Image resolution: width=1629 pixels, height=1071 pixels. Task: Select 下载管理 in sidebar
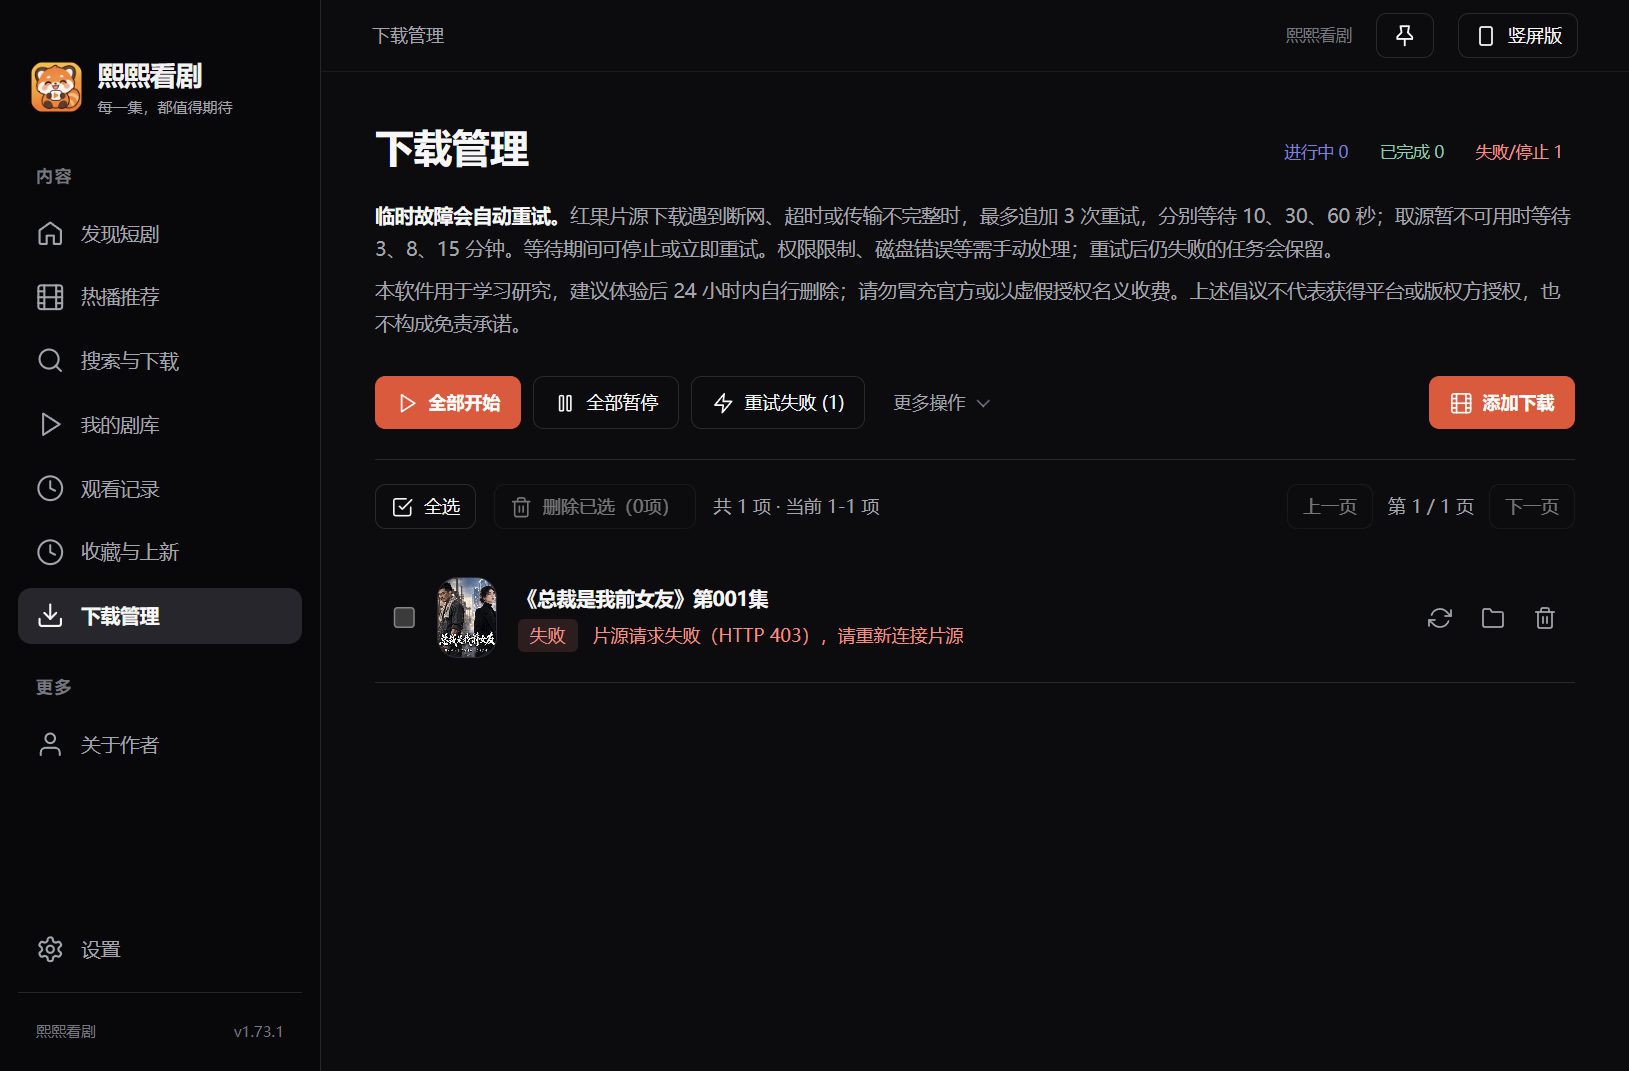tap(160, 616)
